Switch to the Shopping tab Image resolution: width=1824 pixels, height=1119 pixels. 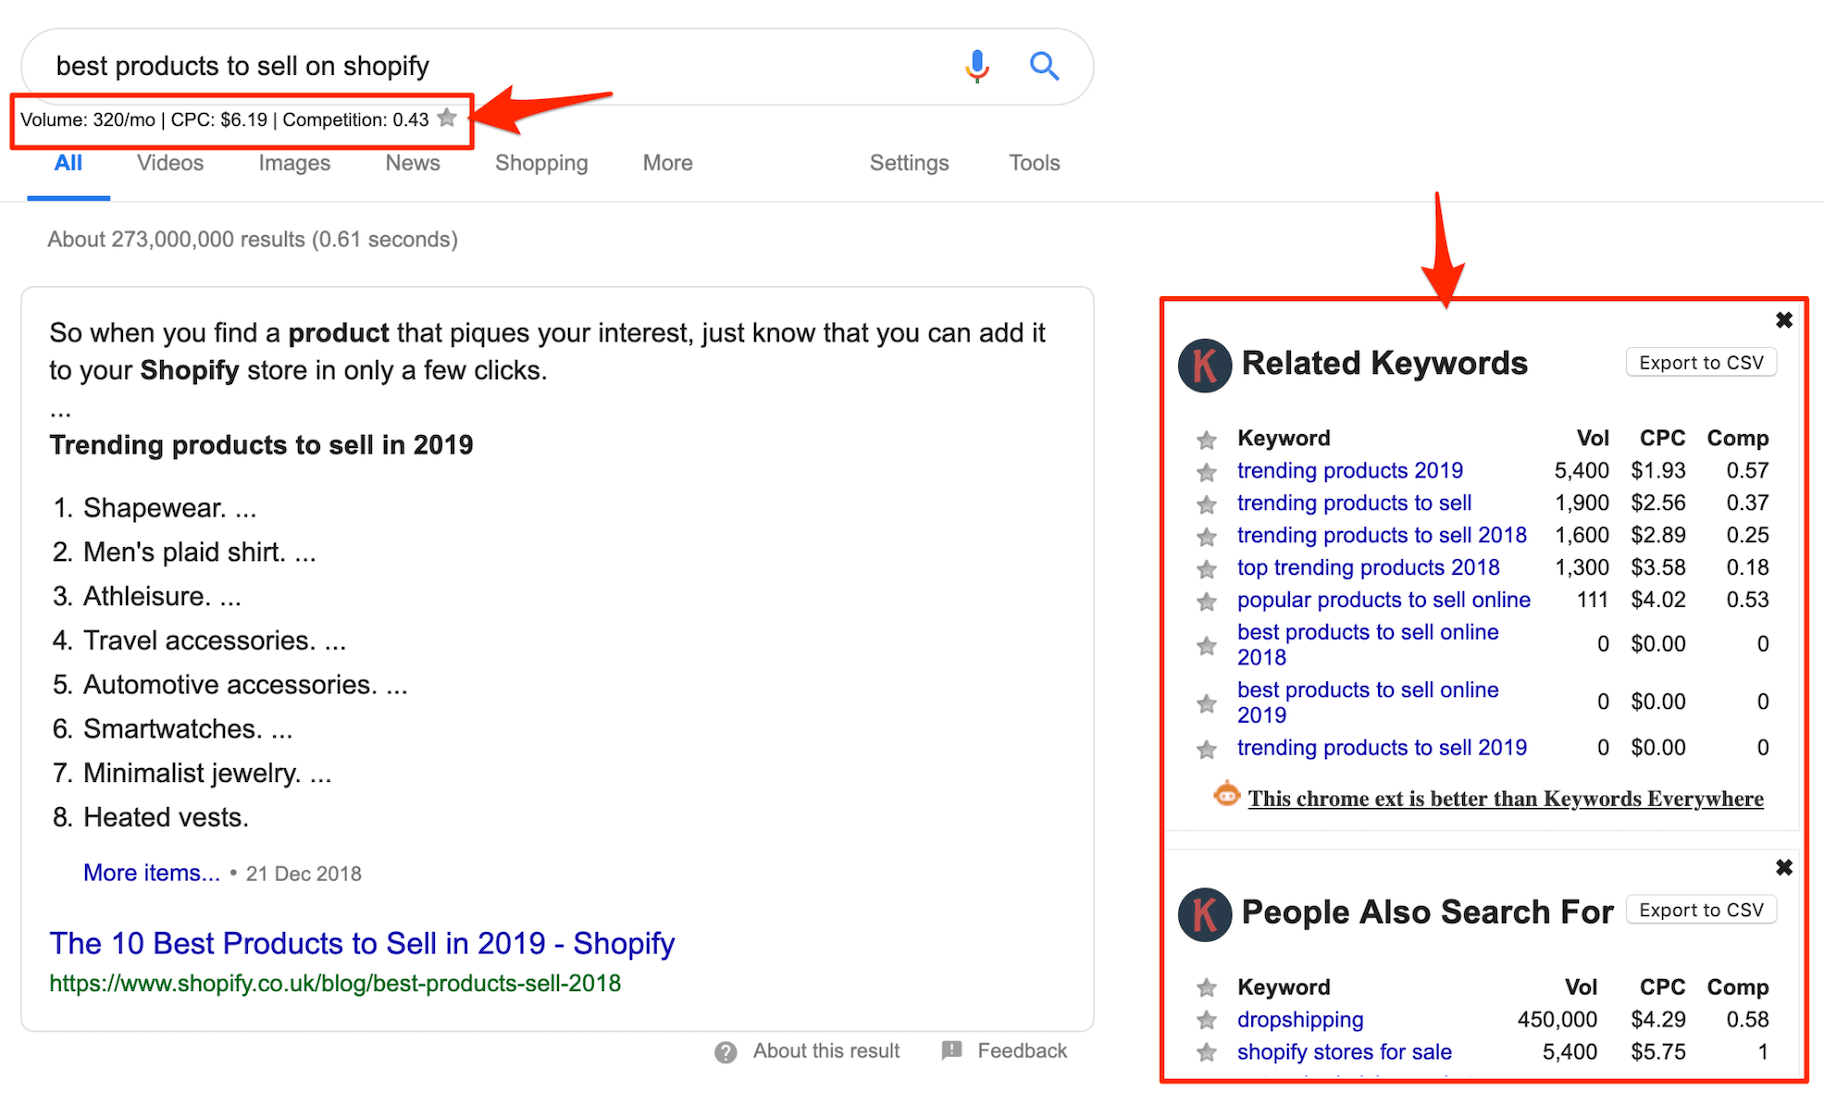[541, 163]
